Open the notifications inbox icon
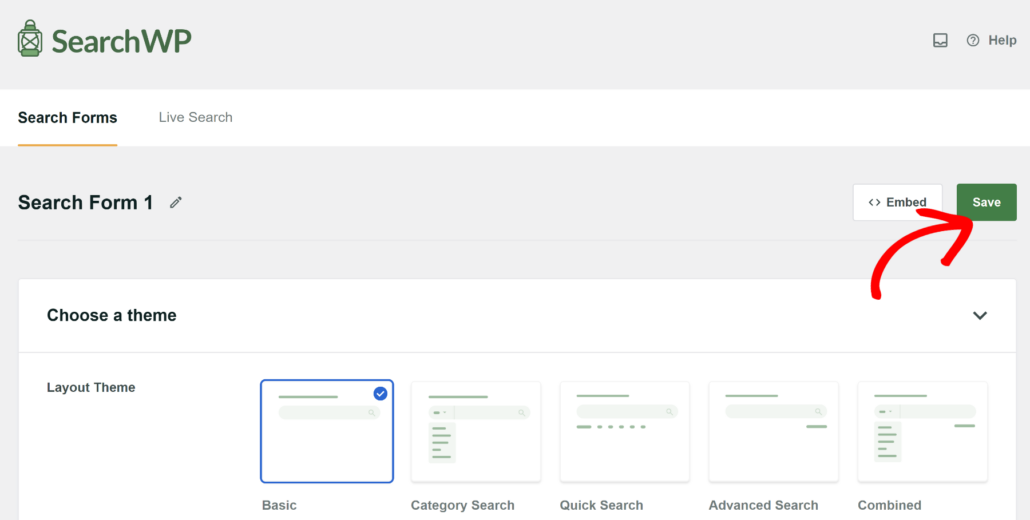The image size is (1030, 520). pos(940,41)
